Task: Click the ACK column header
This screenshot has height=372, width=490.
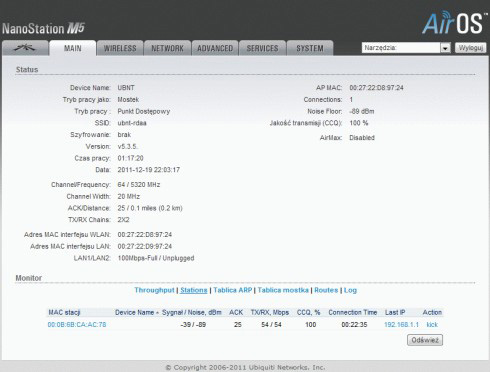Action: (236, 312)
